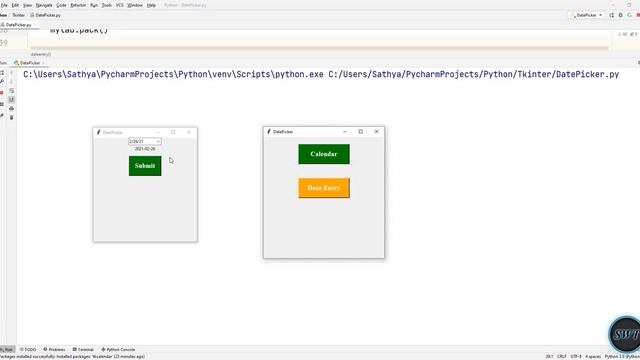
Task: Open the Run menu
Action: pyautogui.click(x=94, y=5)
